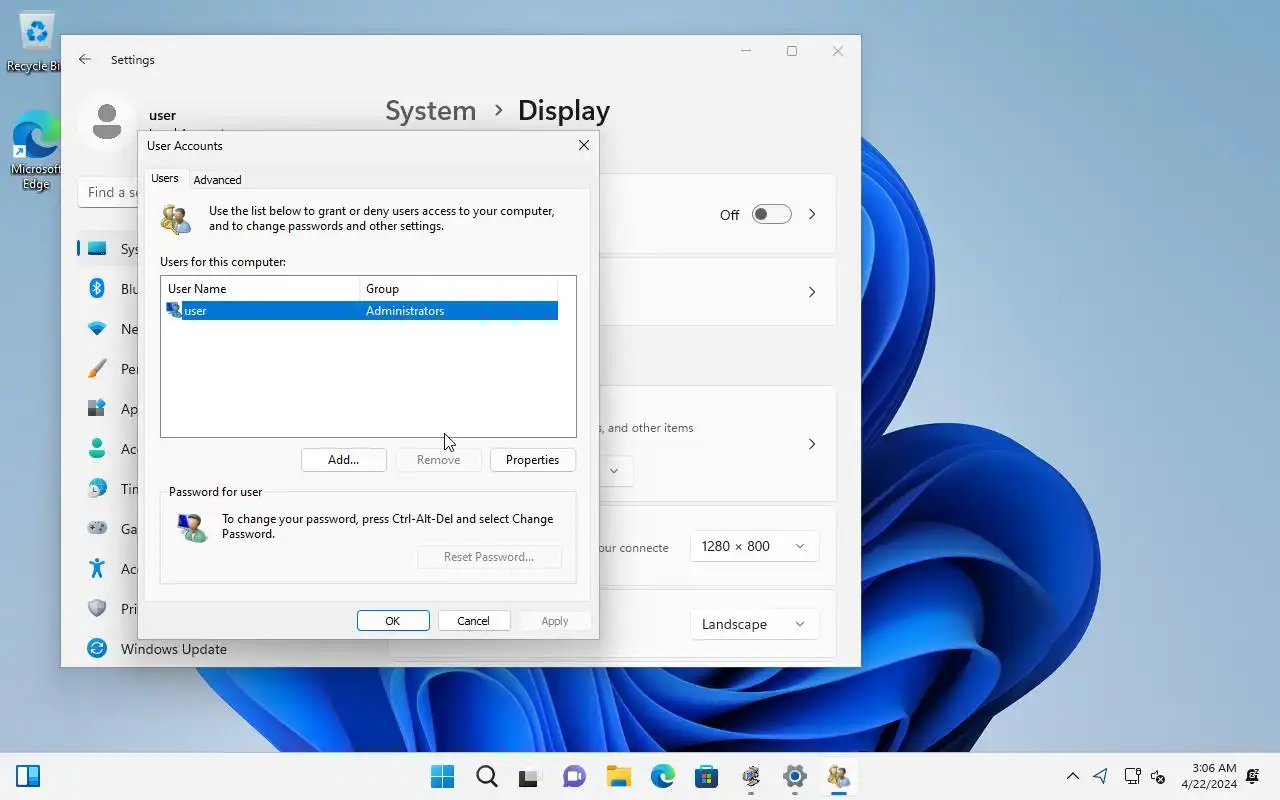
Task: Switch to the Advanced tab
Action: [x=217, y=180]
